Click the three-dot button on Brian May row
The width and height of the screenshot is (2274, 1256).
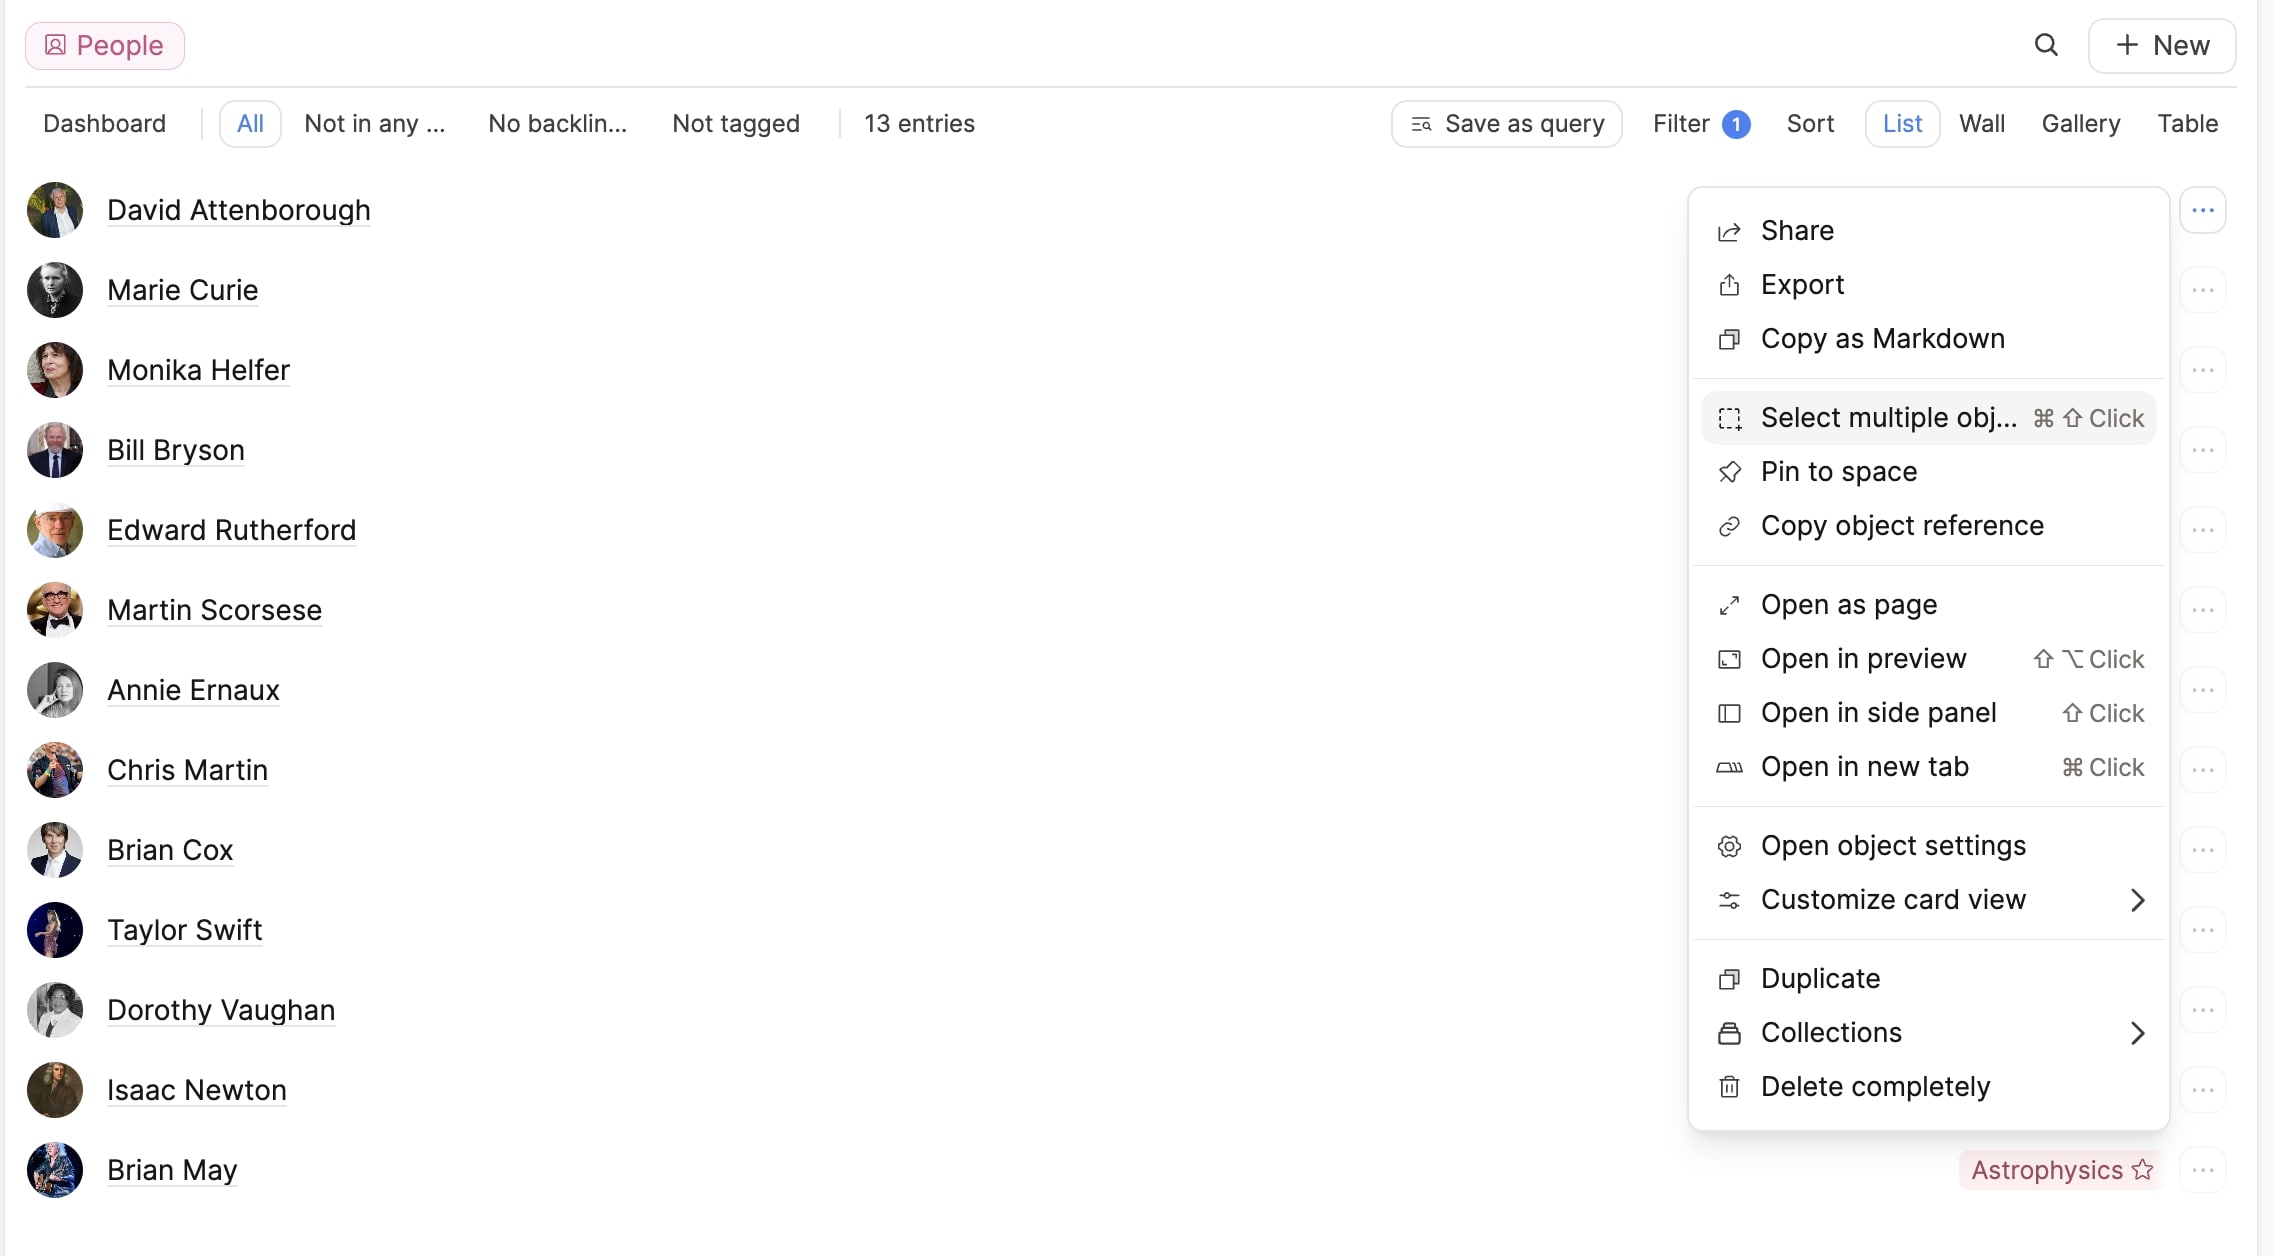(2202, 1170)
